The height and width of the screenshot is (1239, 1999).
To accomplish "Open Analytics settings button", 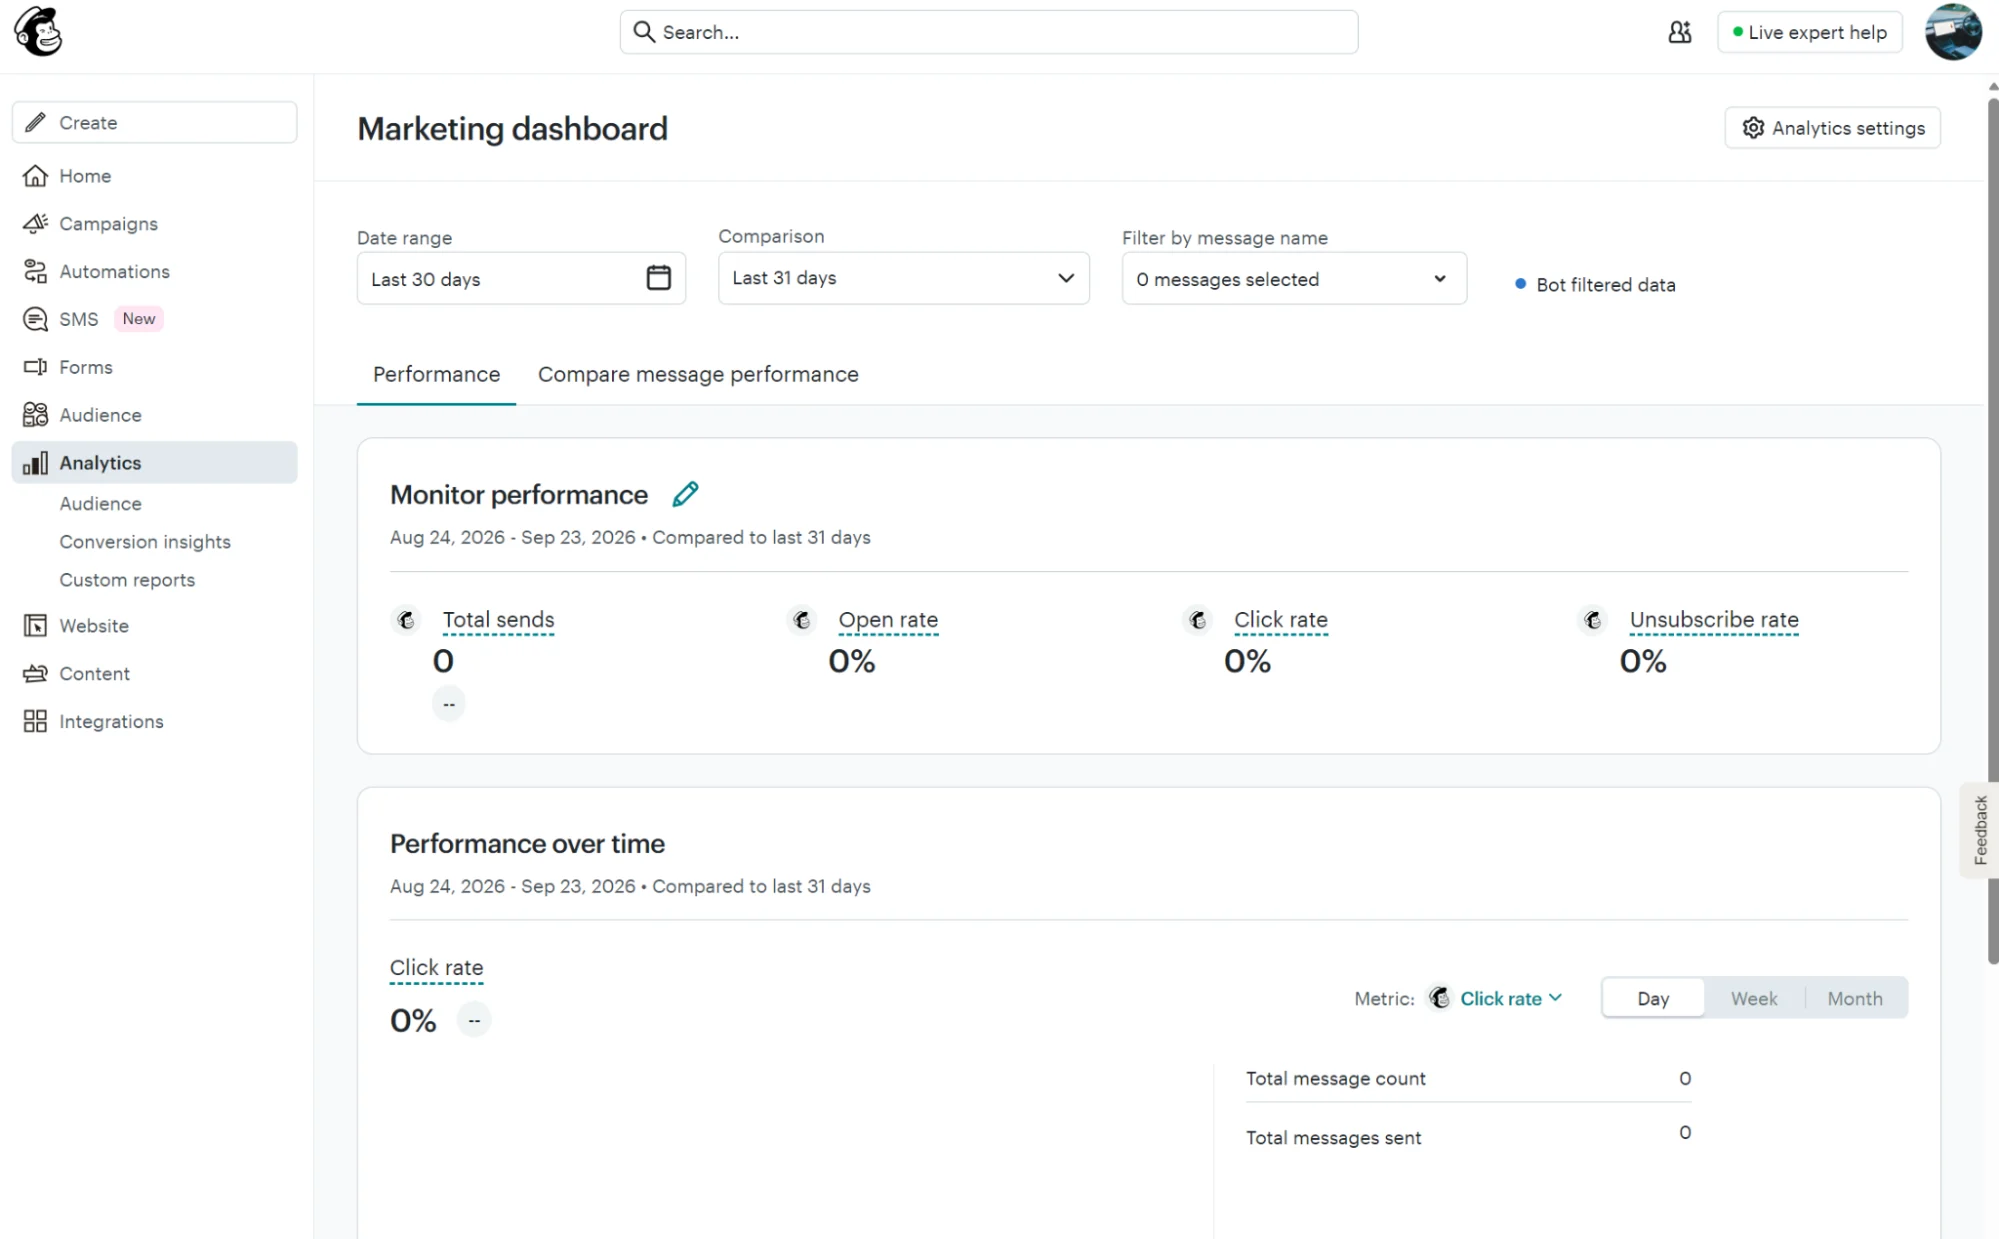I will [1832, 128].
